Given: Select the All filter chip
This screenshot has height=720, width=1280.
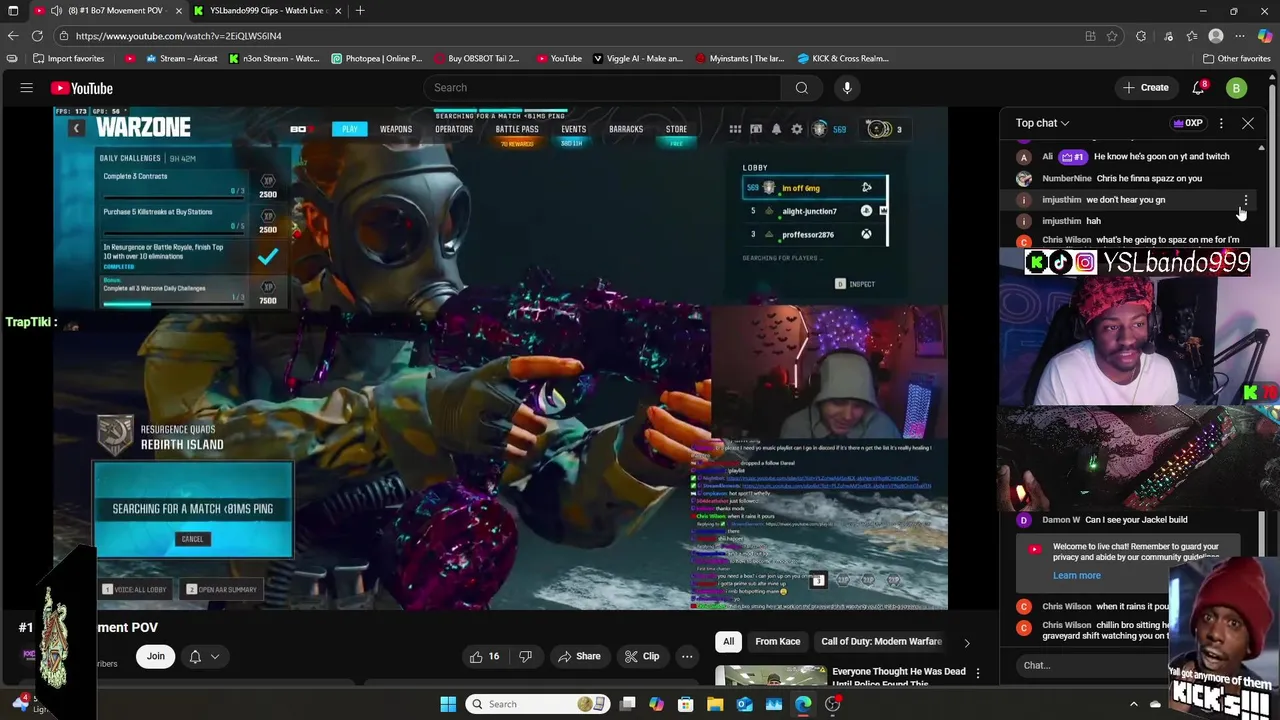Looking at the screenshot, I should coord(728,641).
